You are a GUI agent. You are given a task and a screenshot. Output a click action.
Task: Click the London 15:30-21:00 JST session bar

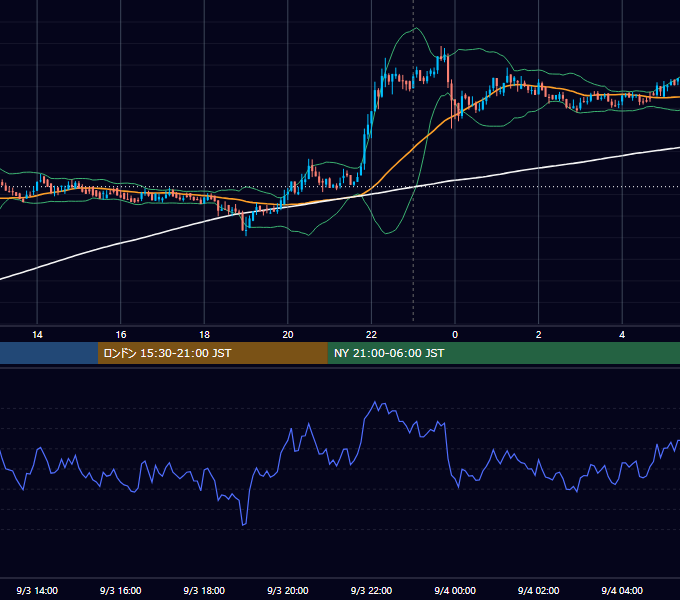point(212,353)
